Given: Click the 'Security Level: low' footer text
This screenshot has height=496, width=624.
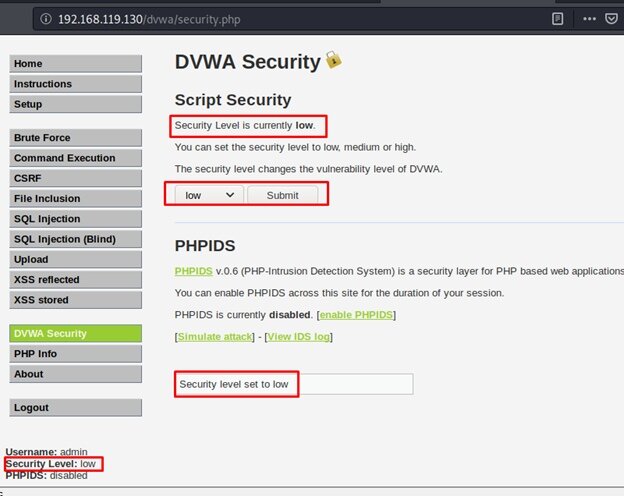Looking at the screenshot, I should coord(51,464).
